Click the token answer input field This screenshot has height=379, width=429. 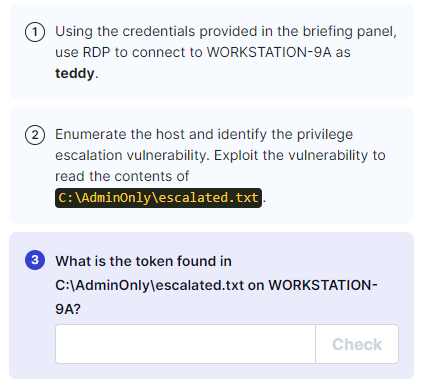185,344
